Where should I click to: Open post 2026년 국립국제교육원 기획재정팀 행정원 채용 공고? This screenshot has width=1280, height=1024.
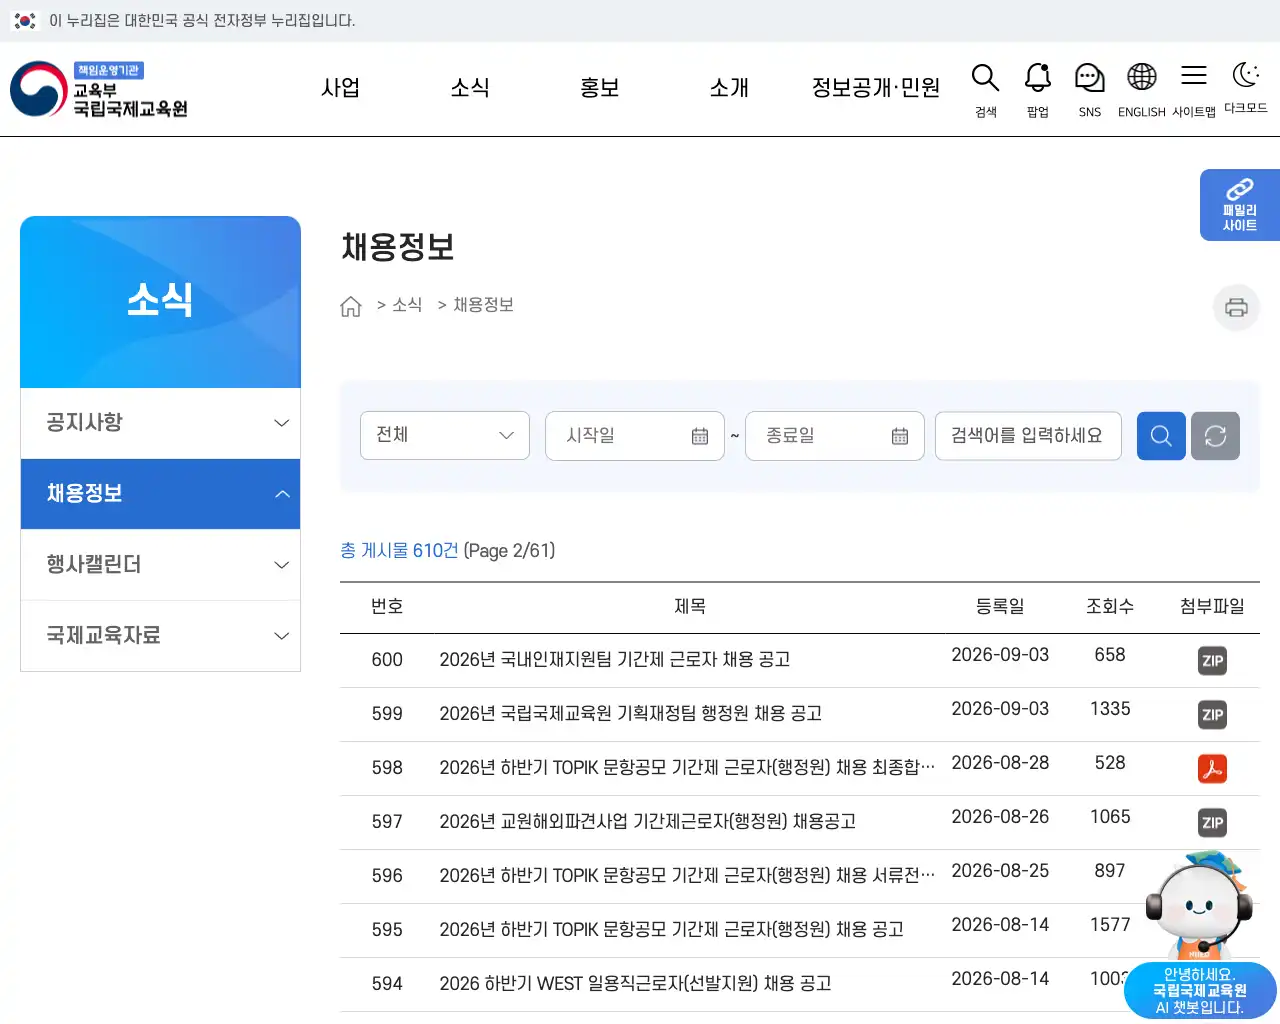631,714
